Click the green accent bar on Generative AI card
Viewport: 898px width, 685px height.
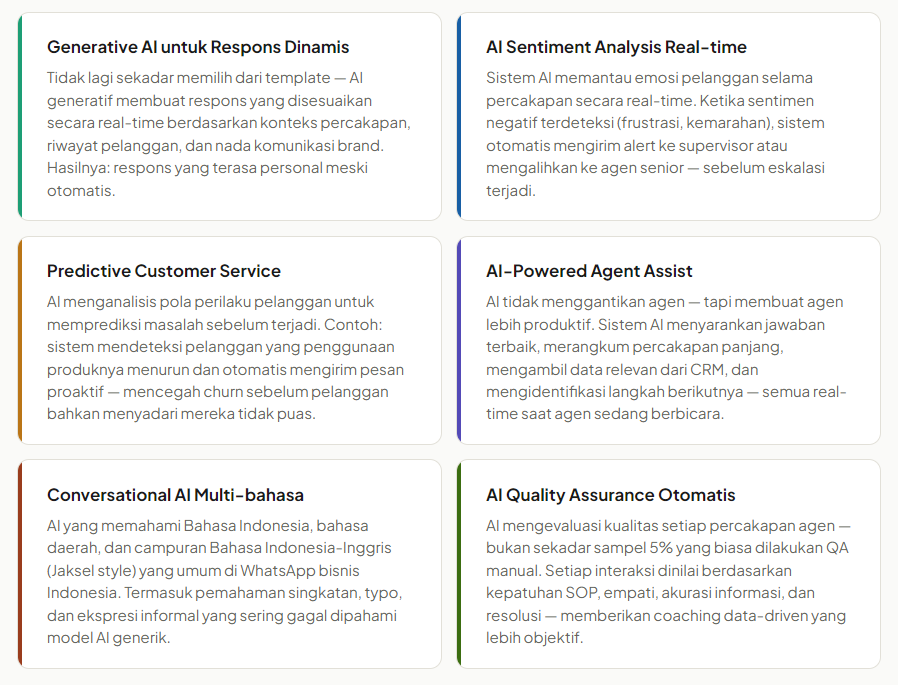tap(20, 116)
